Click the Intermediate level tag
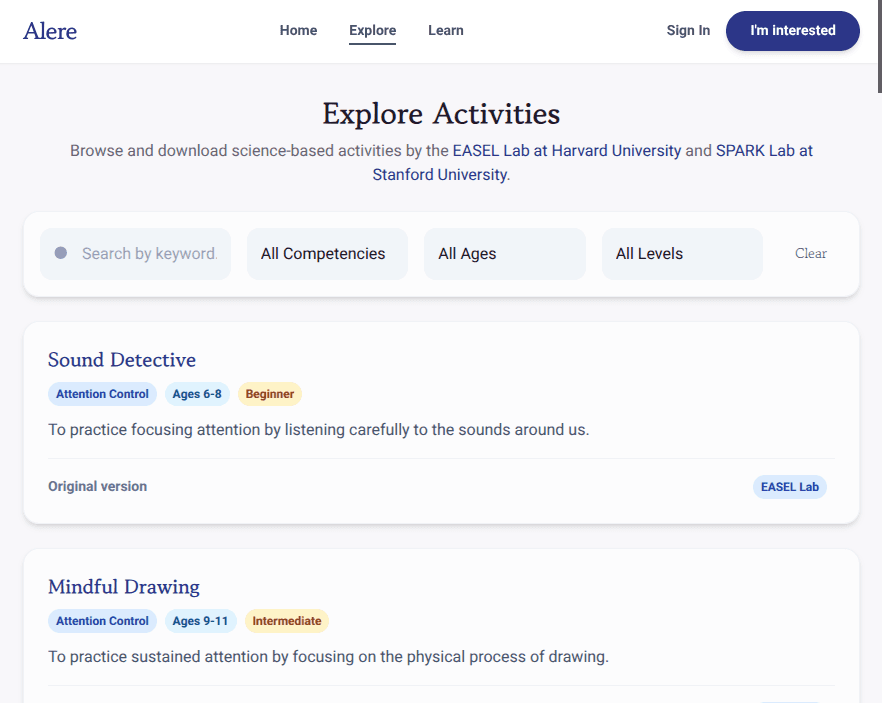The image size is (882, 703). point(287,621)
